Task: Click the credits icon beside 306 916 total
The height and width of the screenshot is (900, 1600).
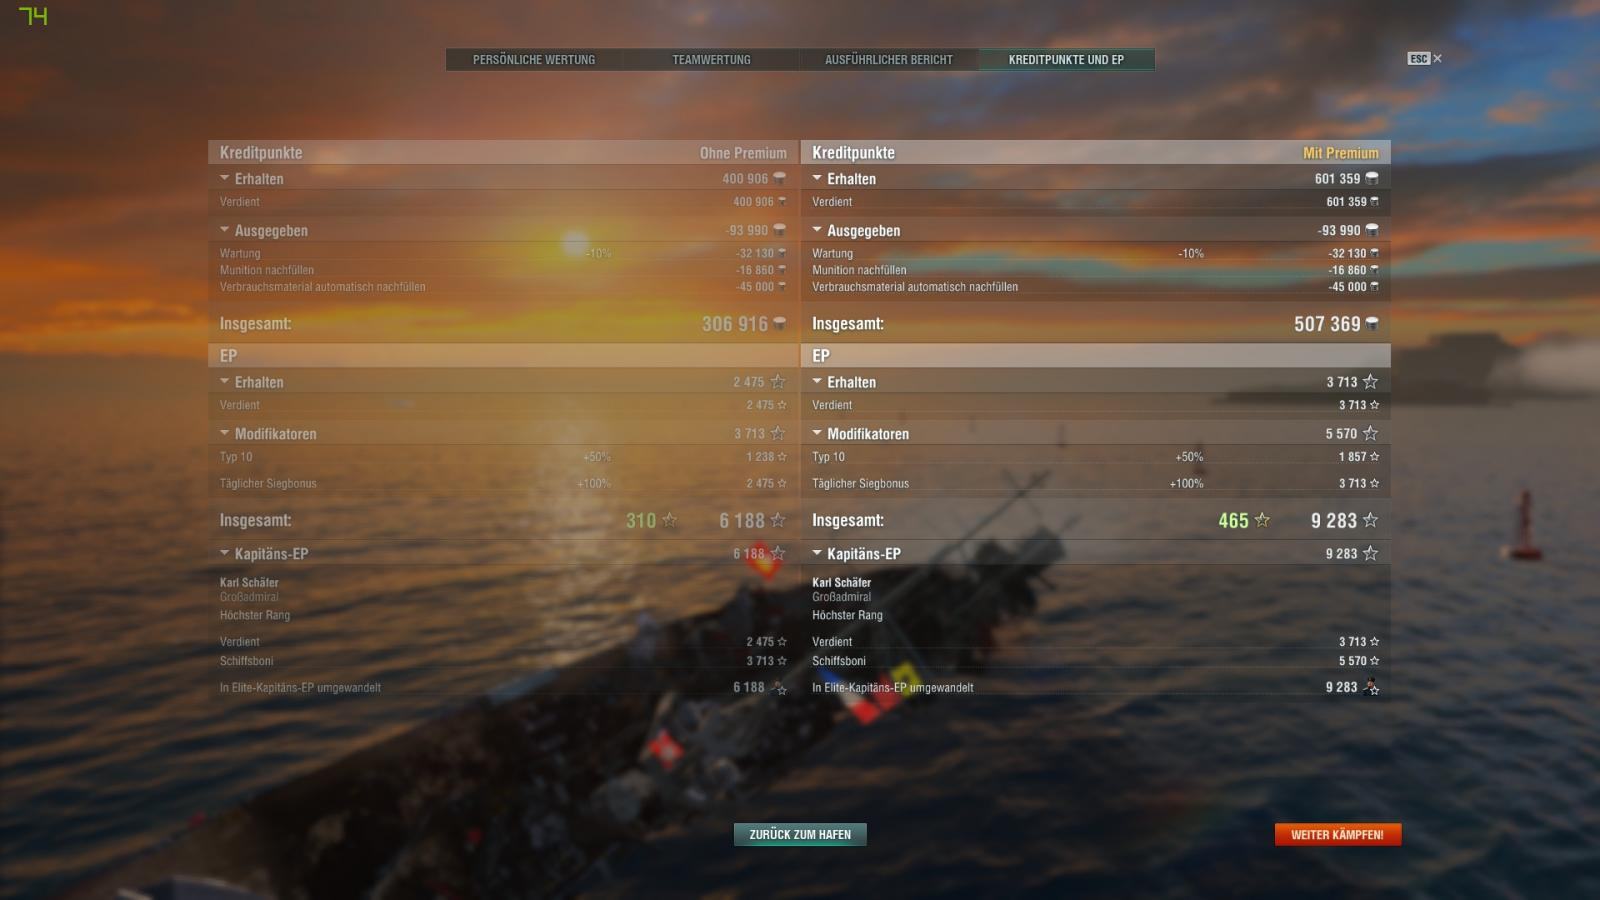Action: coord(779,323)
